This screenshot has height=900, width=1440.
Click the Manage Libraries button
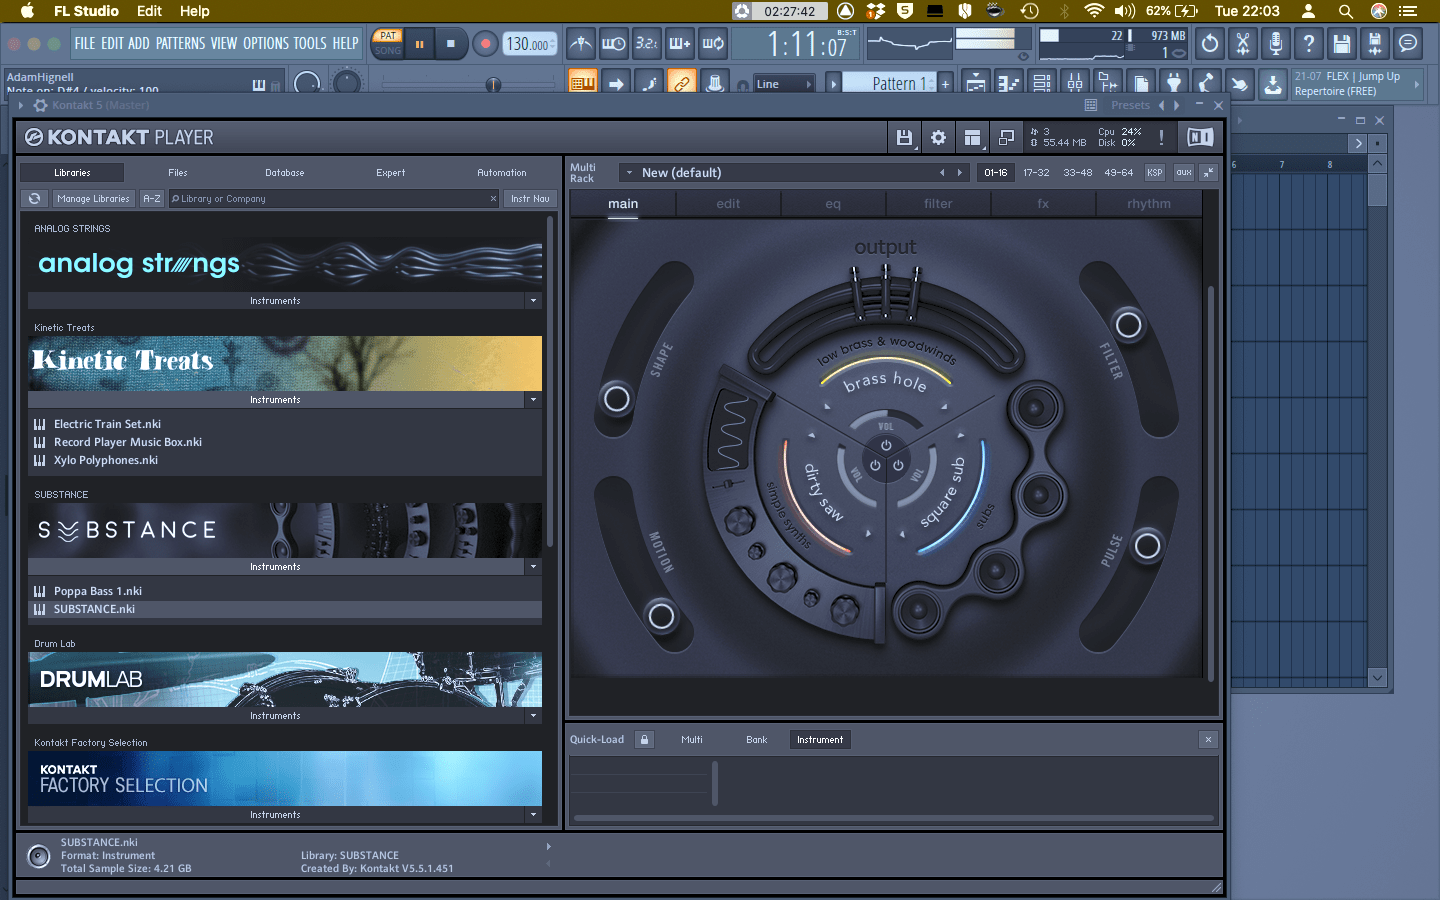[x=93, y=199]
